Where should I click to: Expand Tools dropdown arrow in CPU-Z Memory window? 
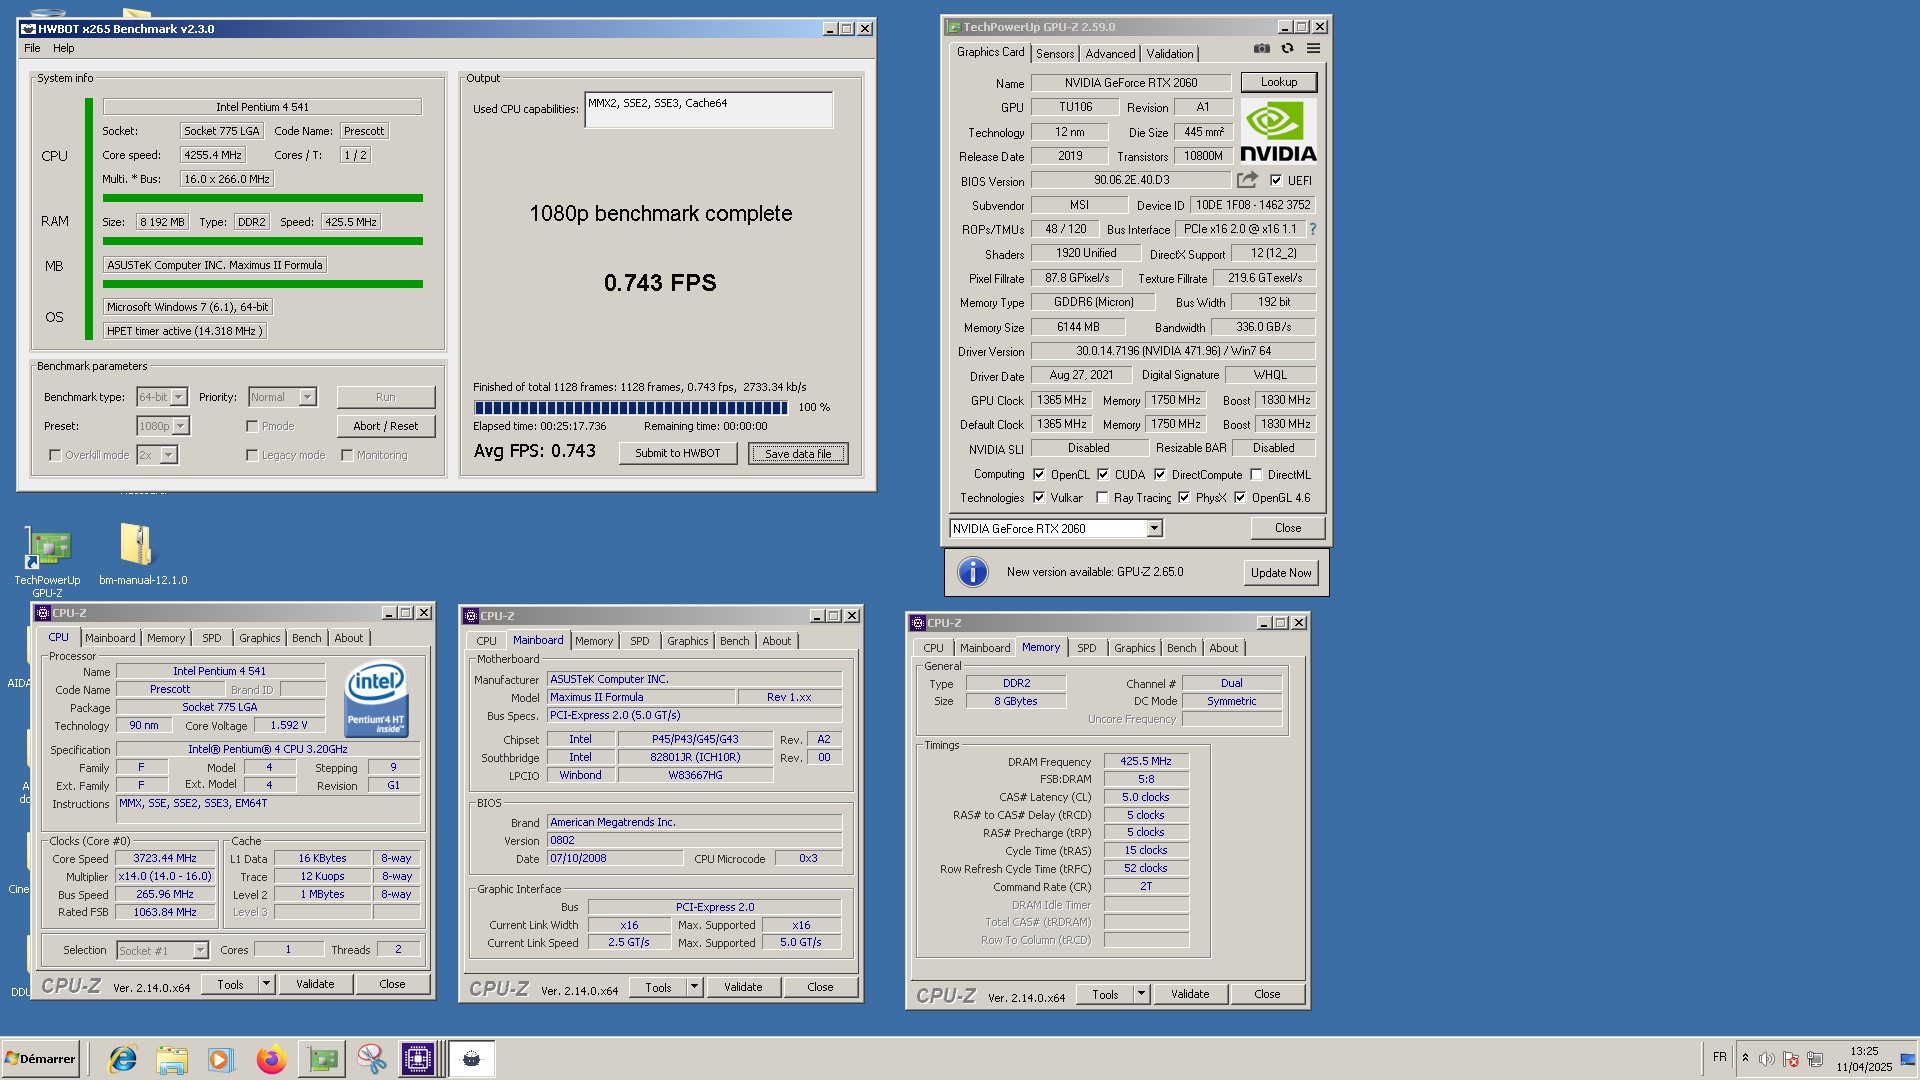[1141, 994]
